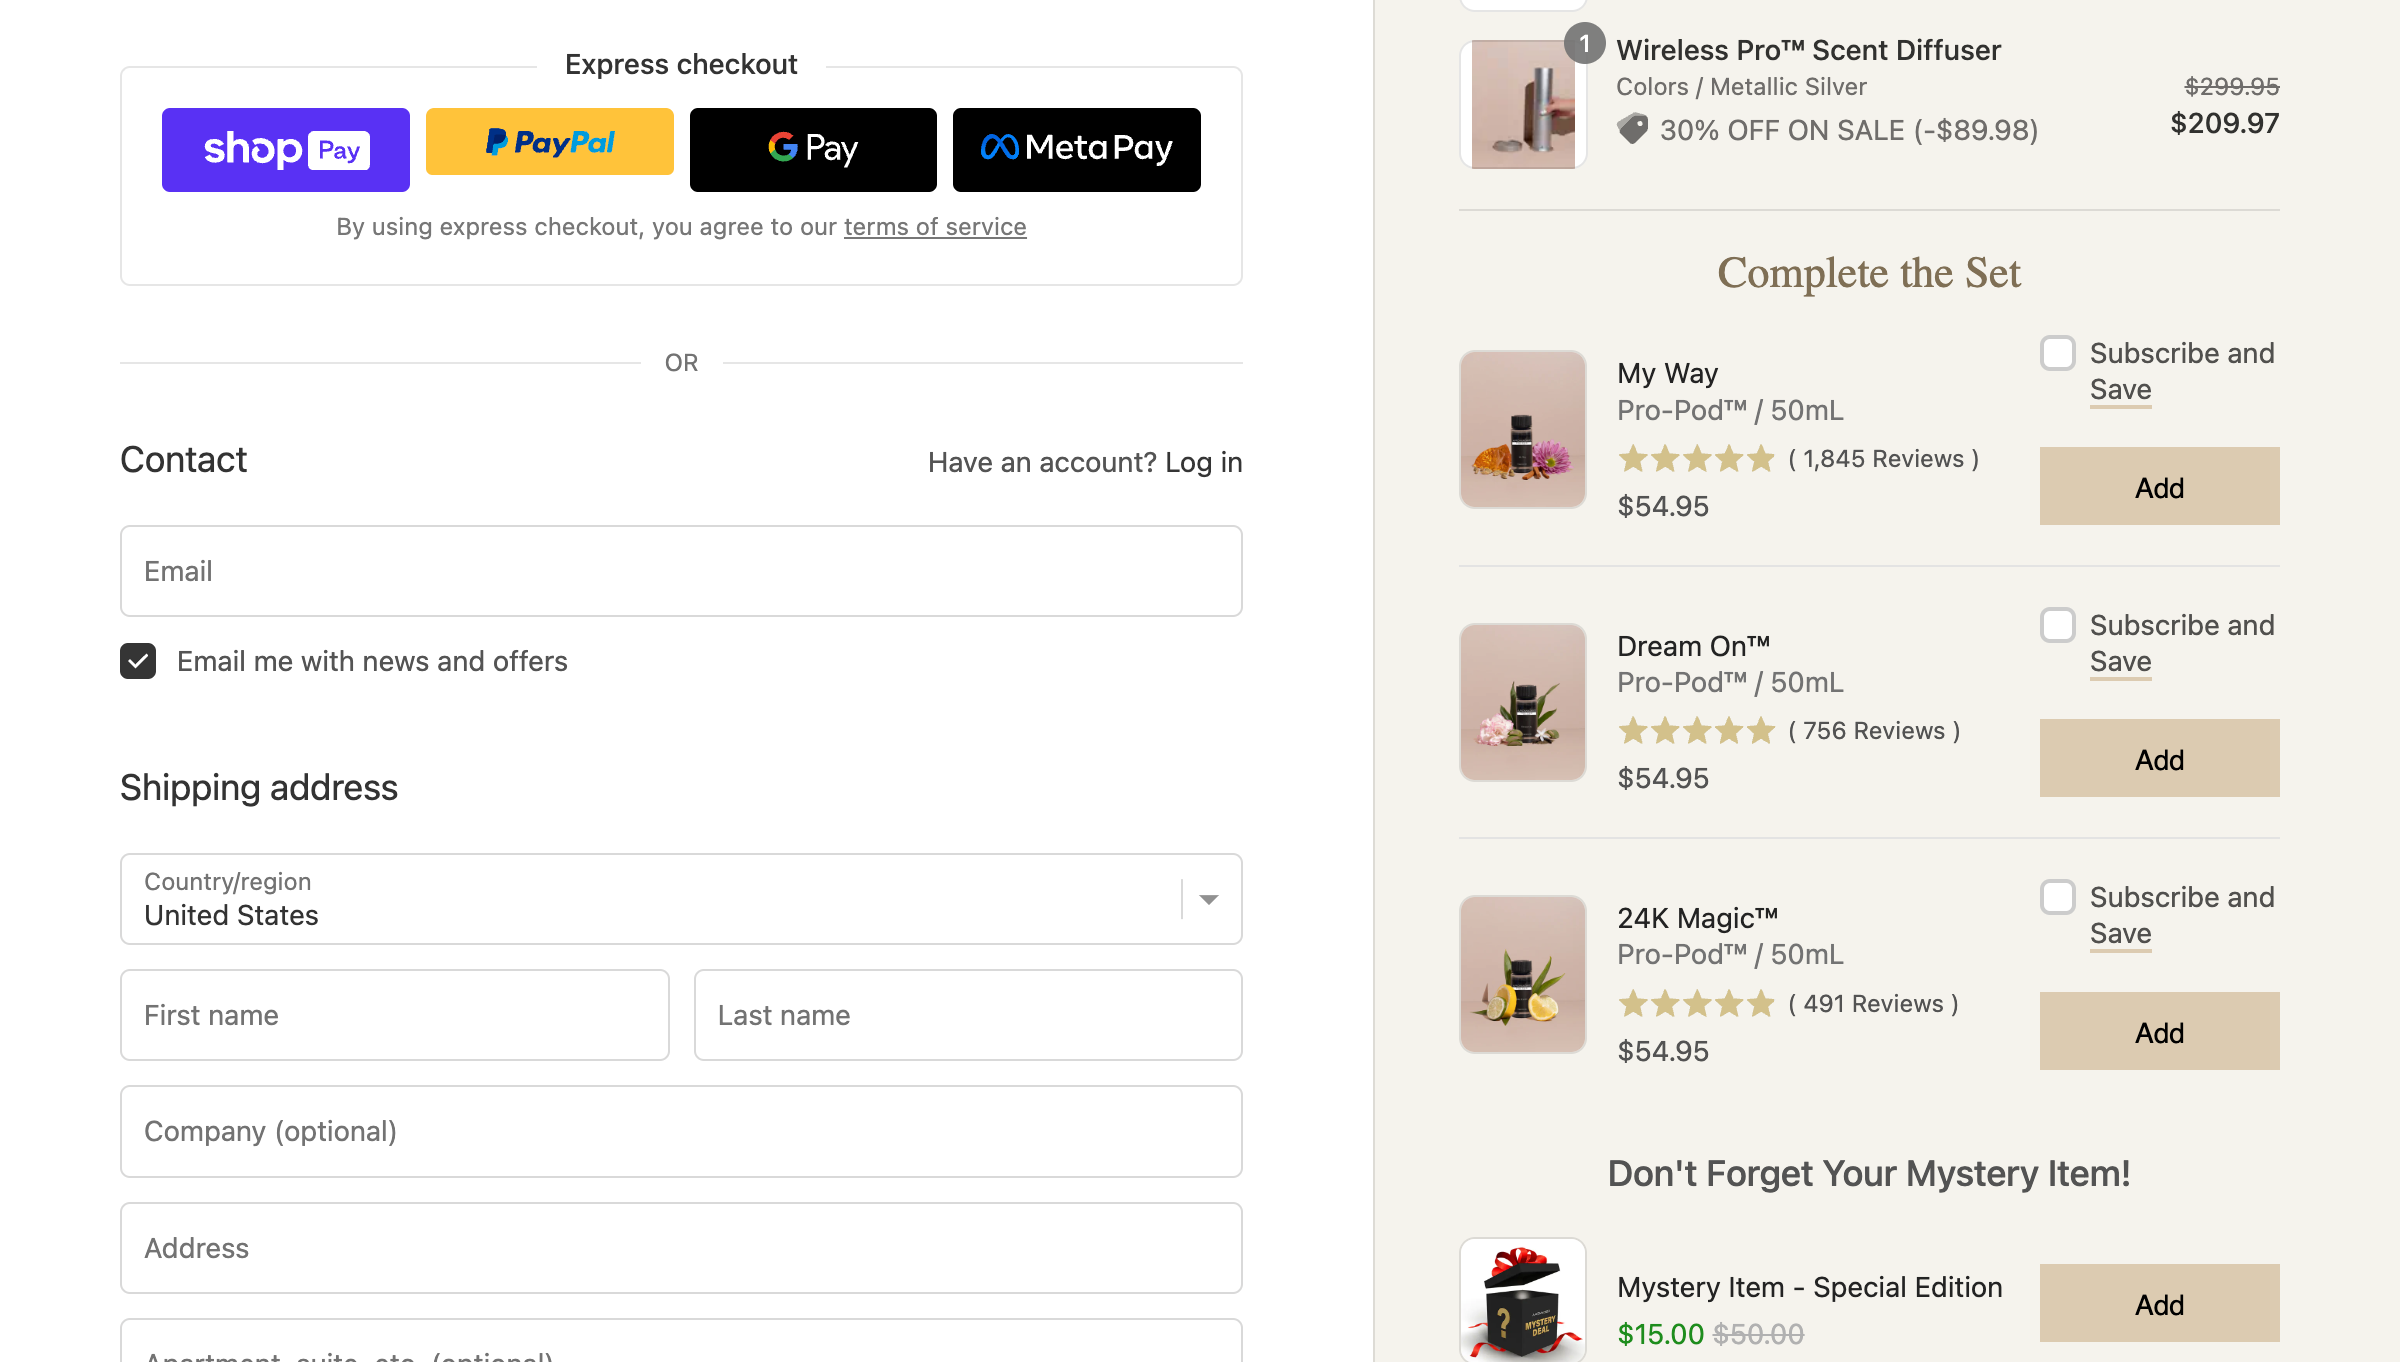Open Wireless Pro Scent Diffuser thumbnail
2400x1362 pixels.
point(1522,104)
